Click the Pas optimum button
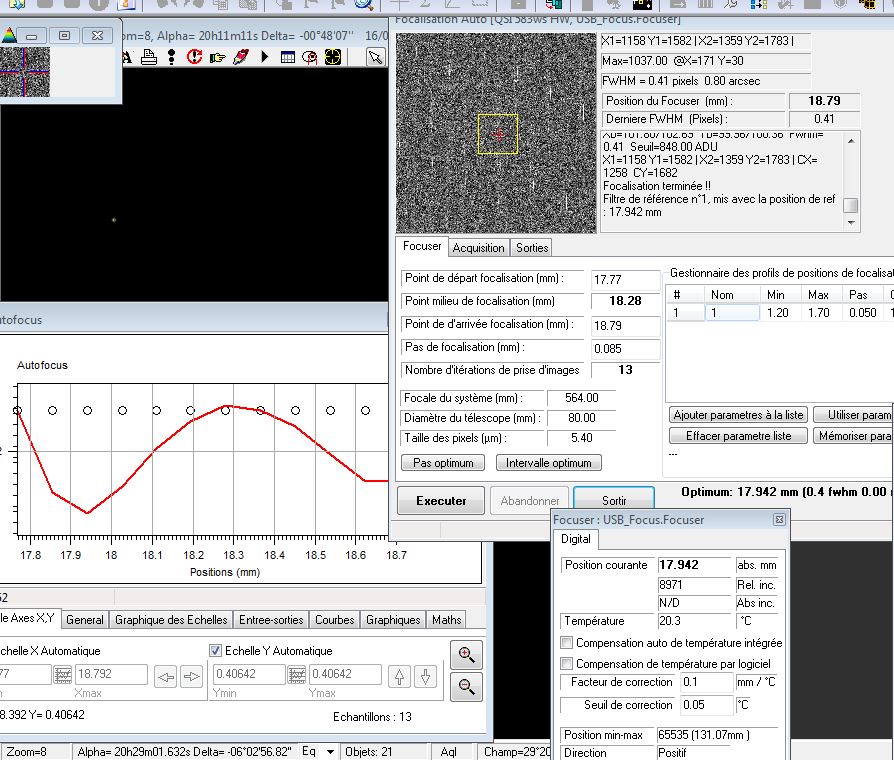The height and width of the screenshot is (760, 894). pos(443,463)
